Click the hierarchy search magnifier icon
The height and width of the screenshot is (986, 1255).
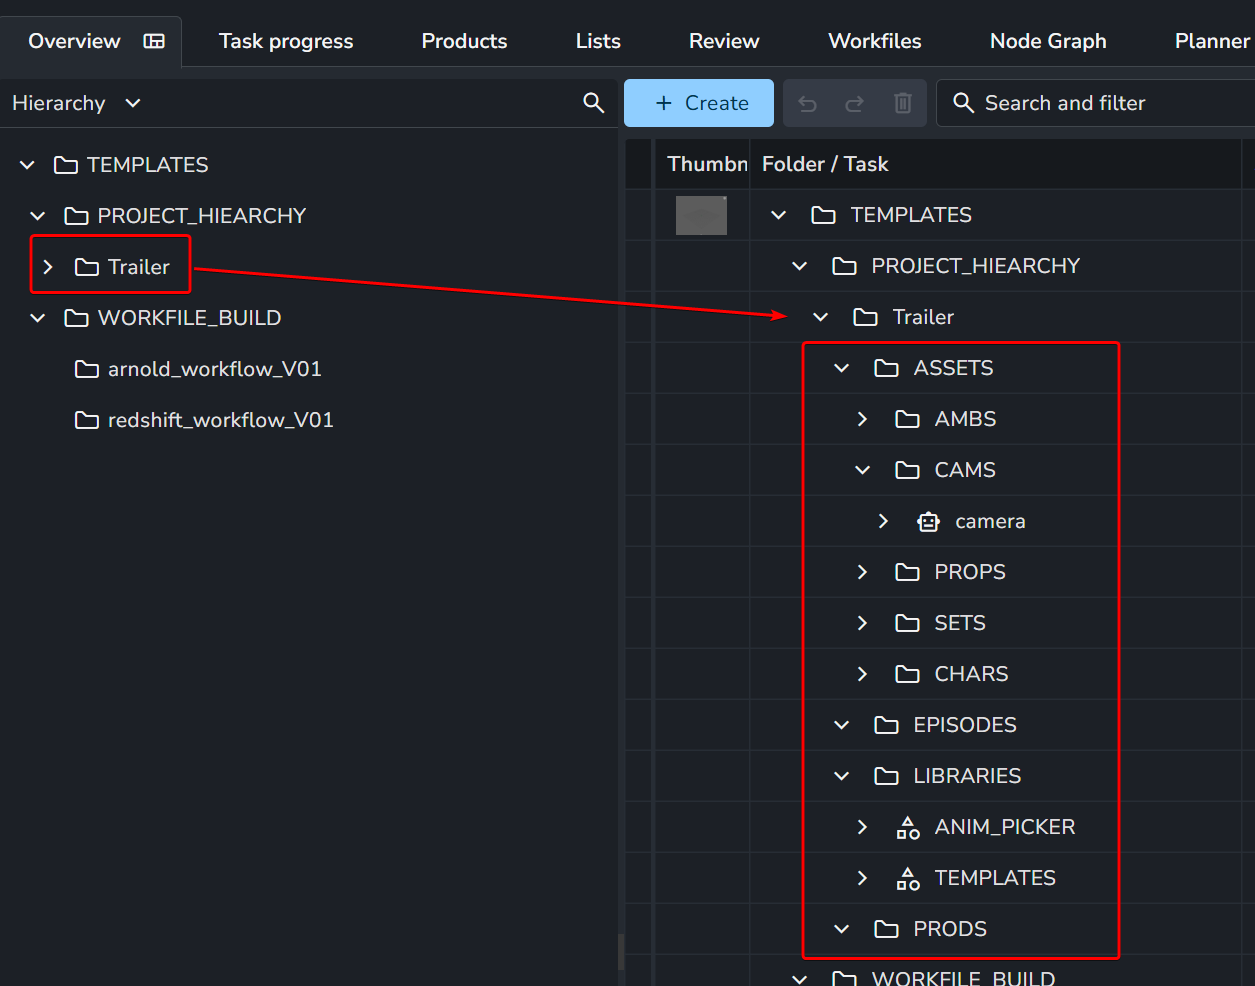point(593,103)
